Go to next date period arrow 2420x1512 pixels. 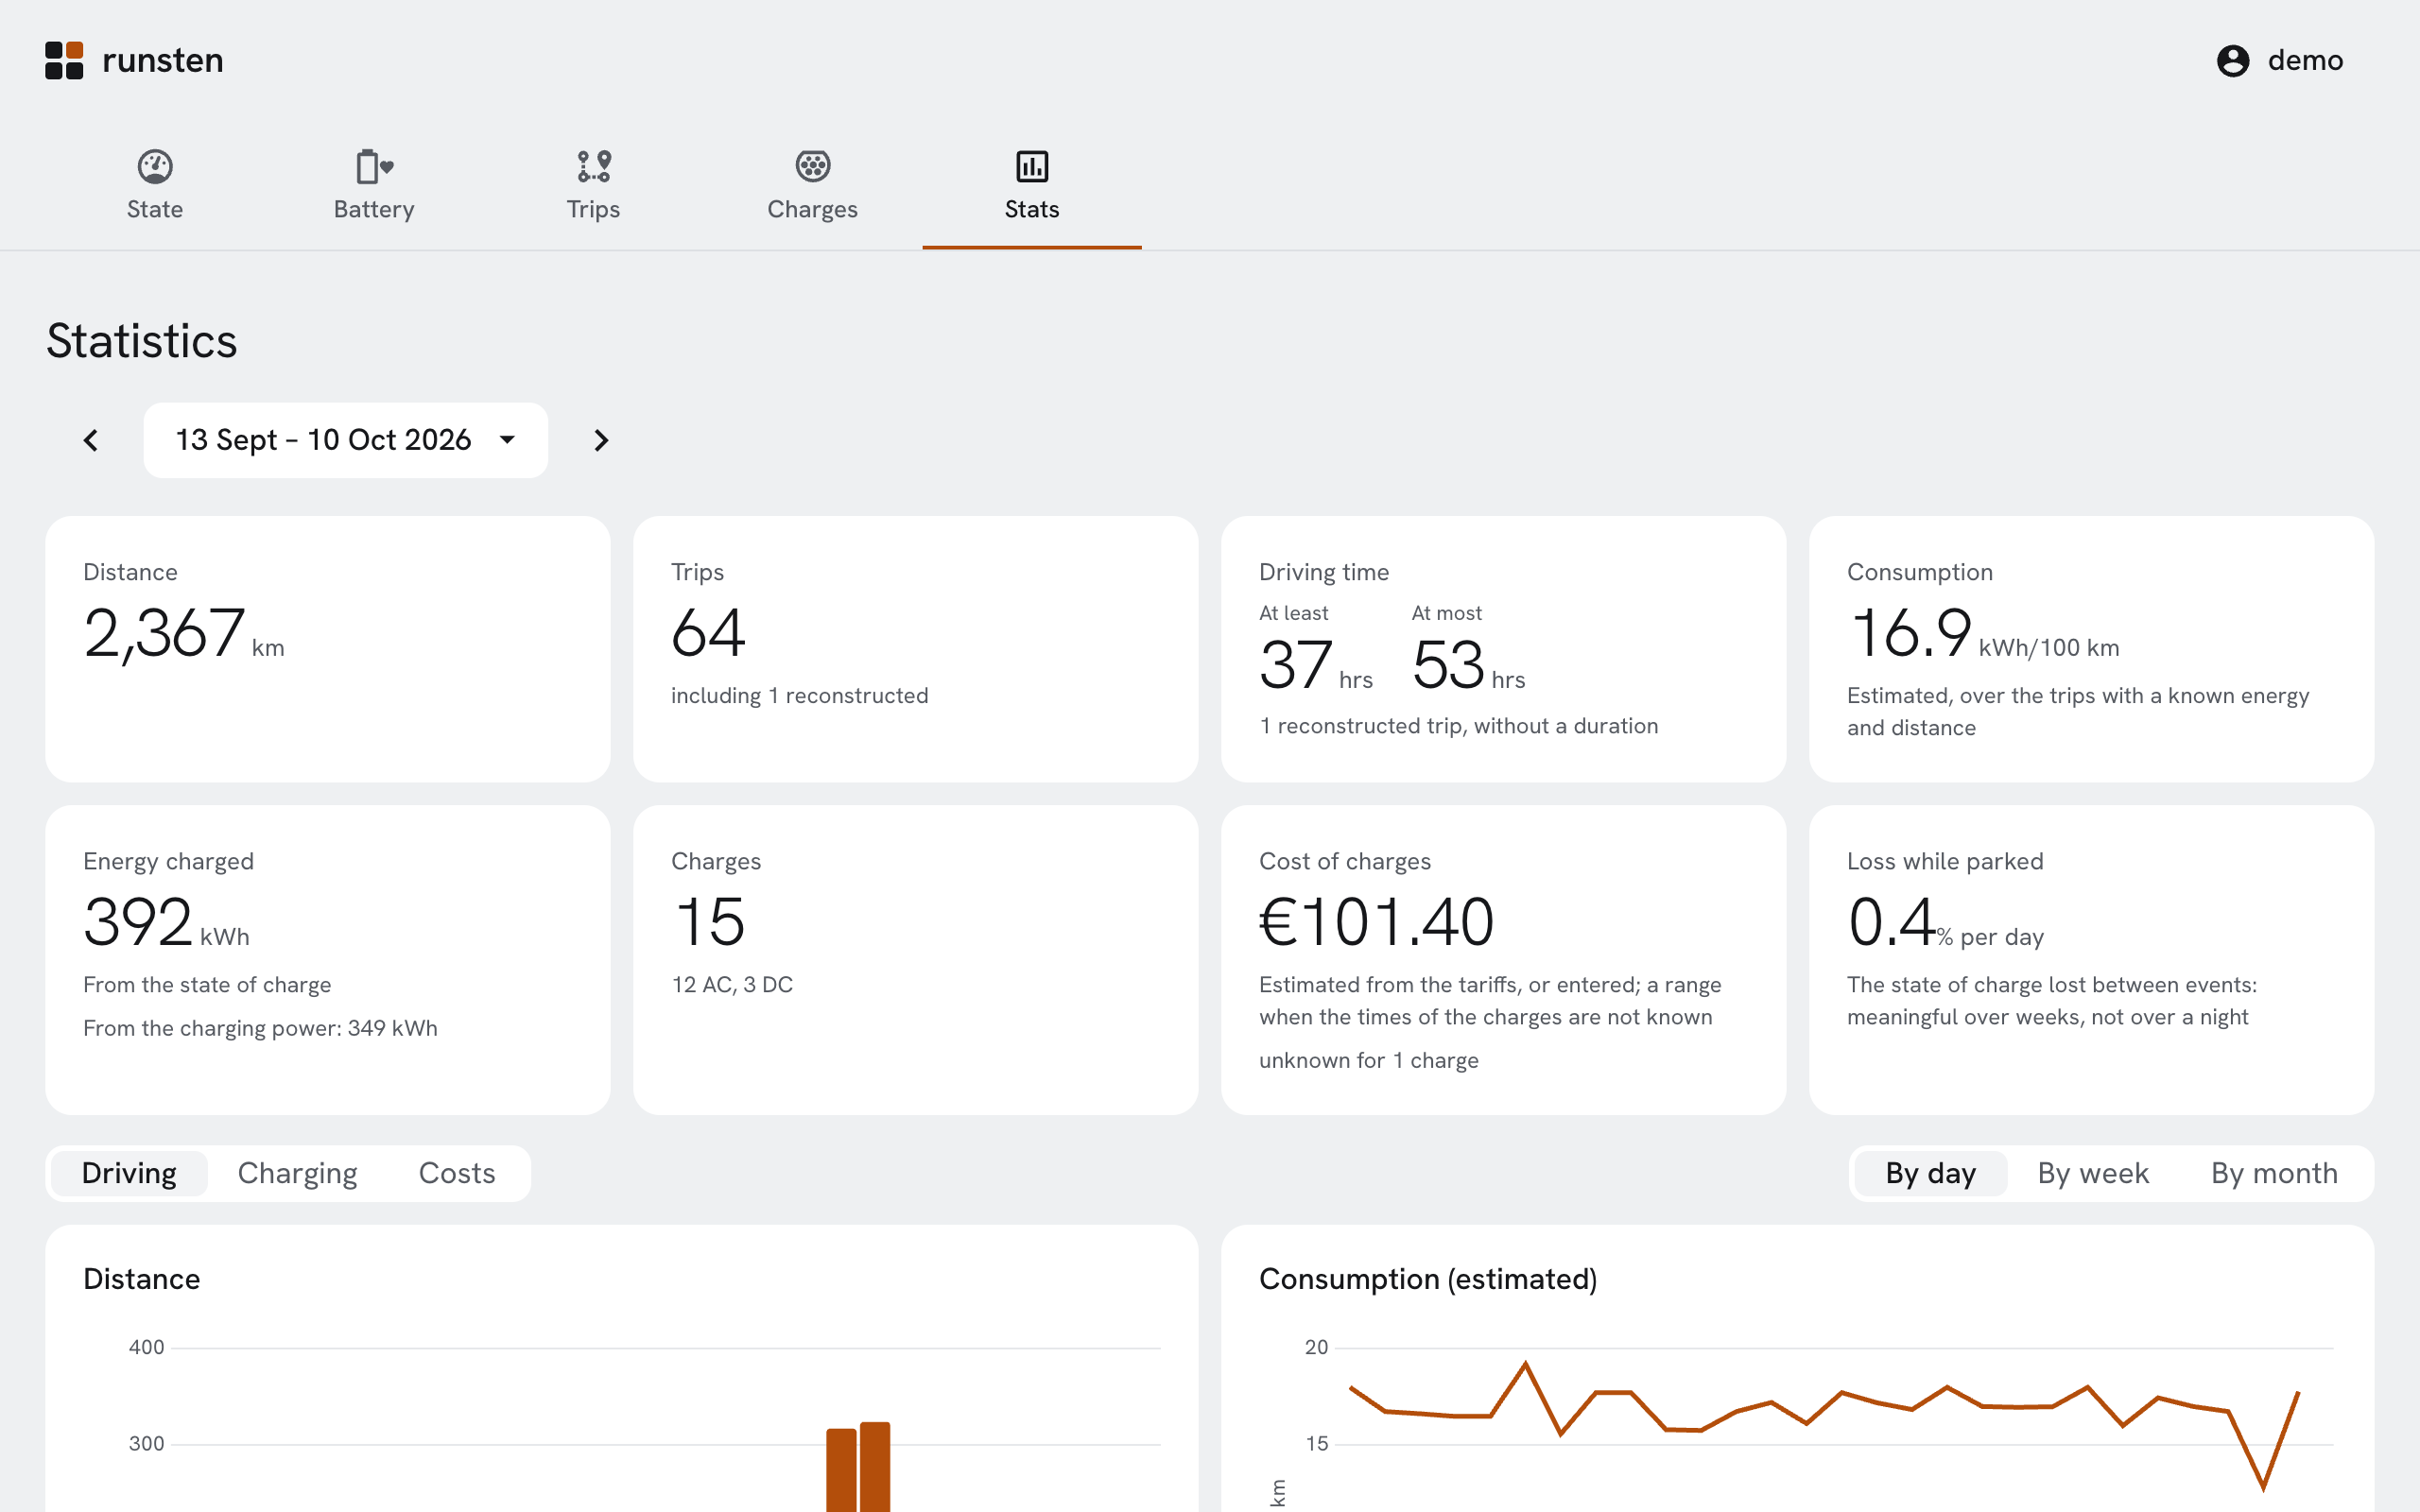[601, 440]
